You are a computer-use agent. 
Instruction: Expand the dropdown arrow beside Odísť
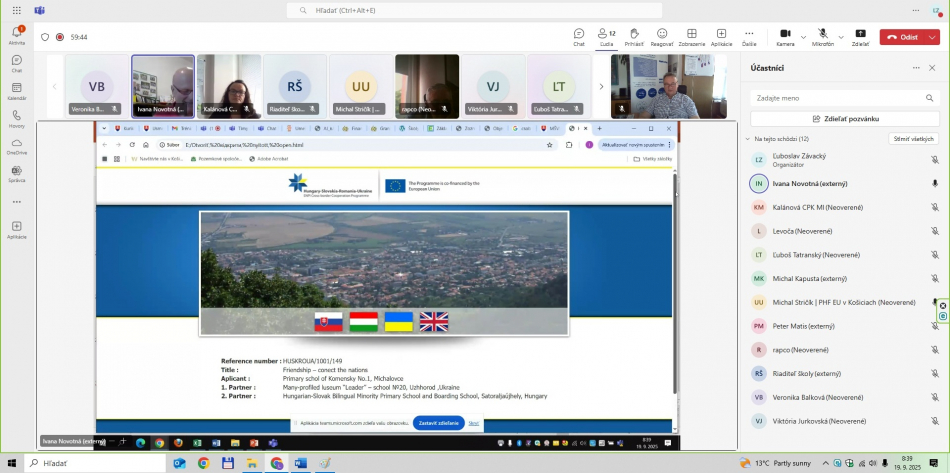click(934, 37)
